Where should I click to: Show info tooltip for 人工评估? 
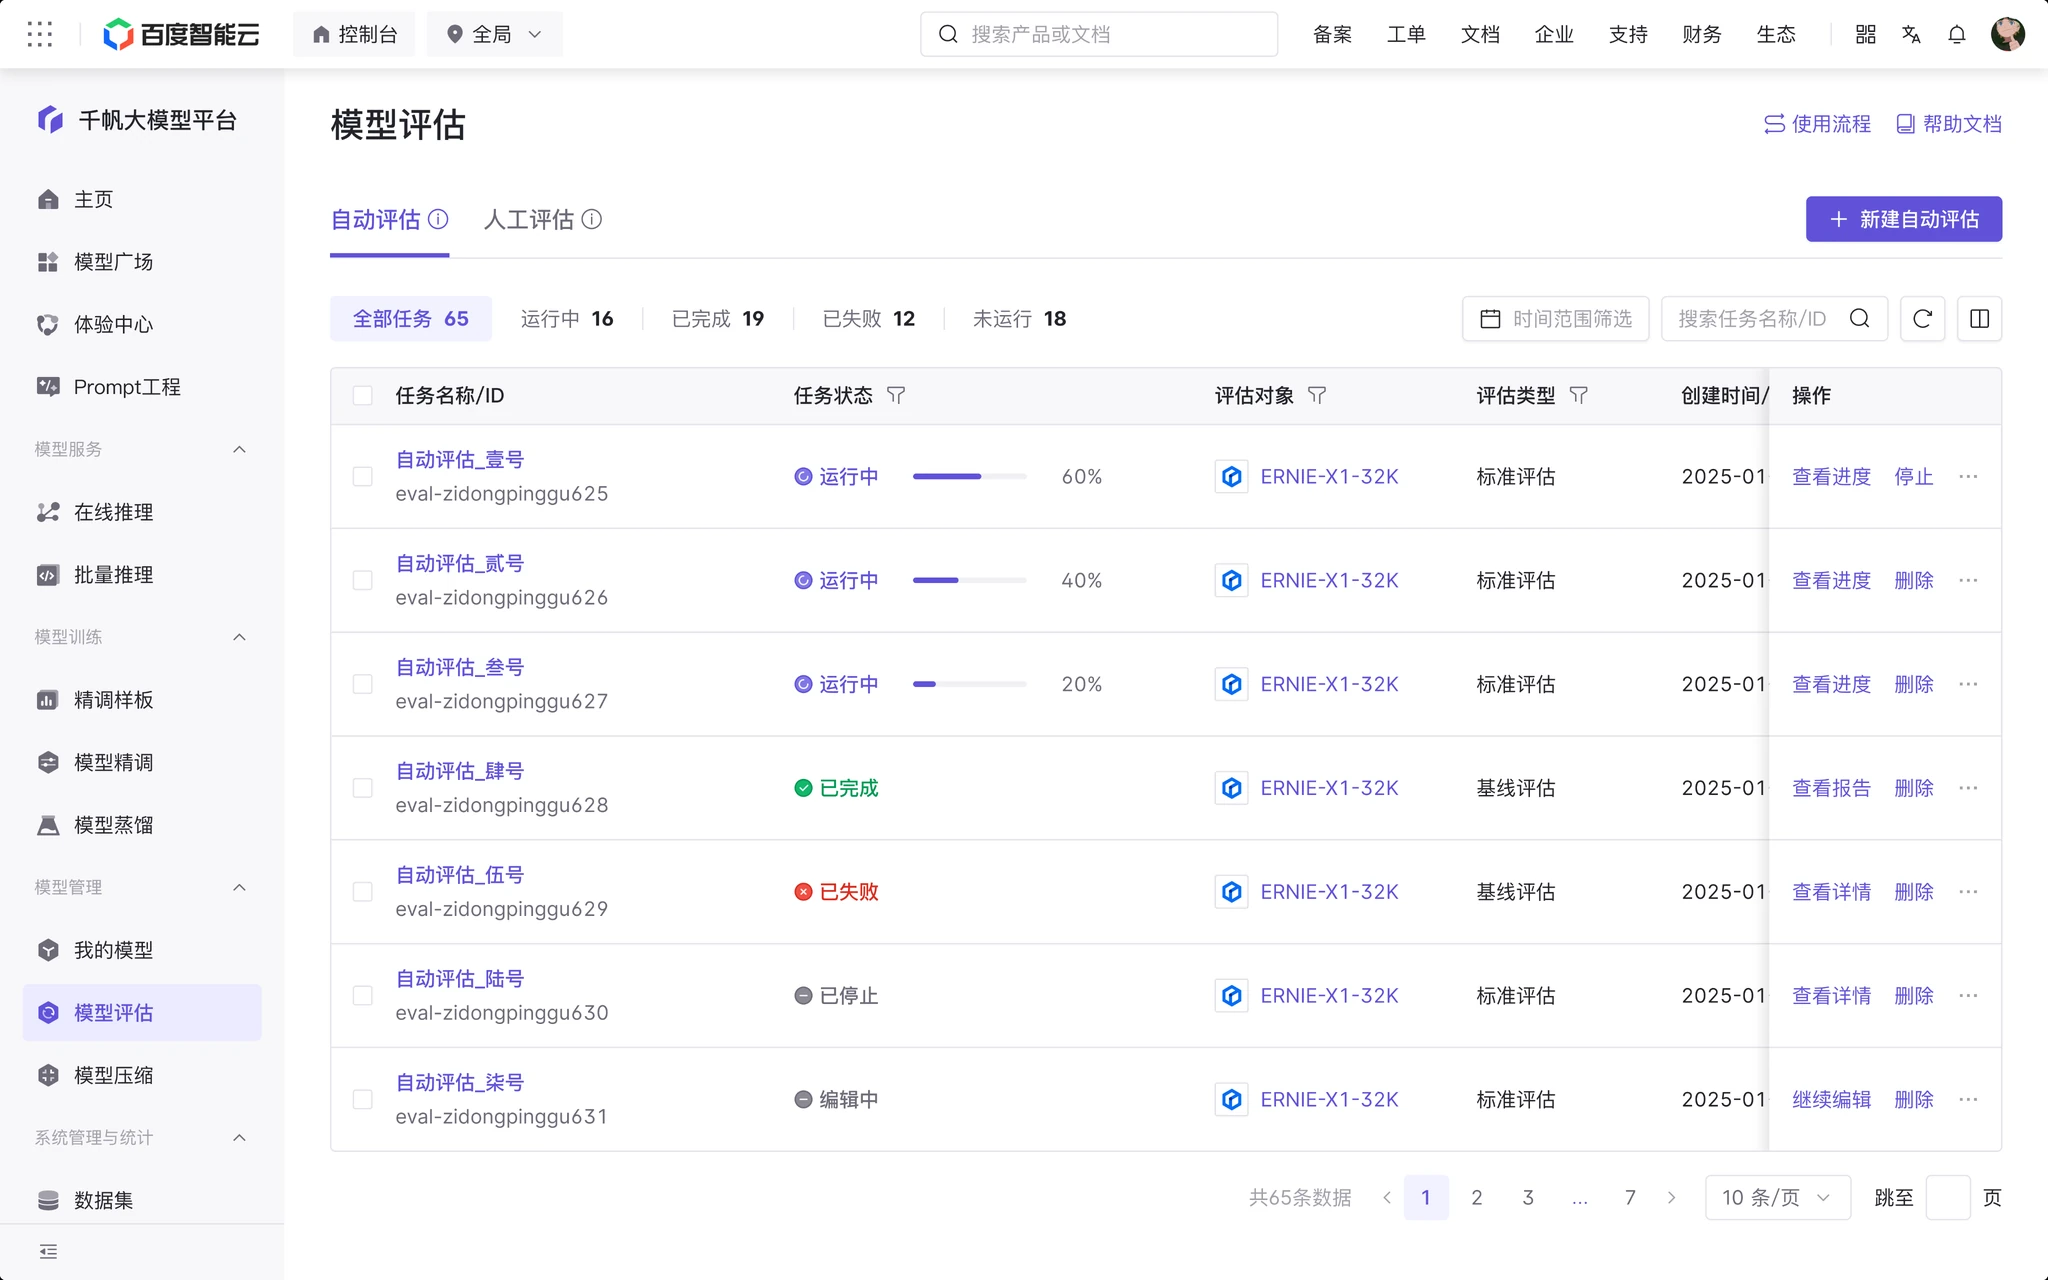592,219
